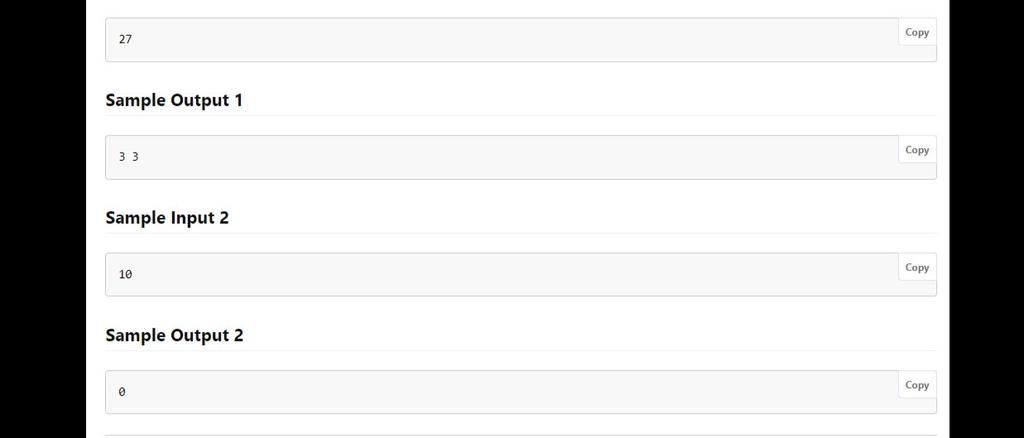Screen dimensions: 1024x438
Task: Click the "Sample Output 1" heading
Action: 174,100
